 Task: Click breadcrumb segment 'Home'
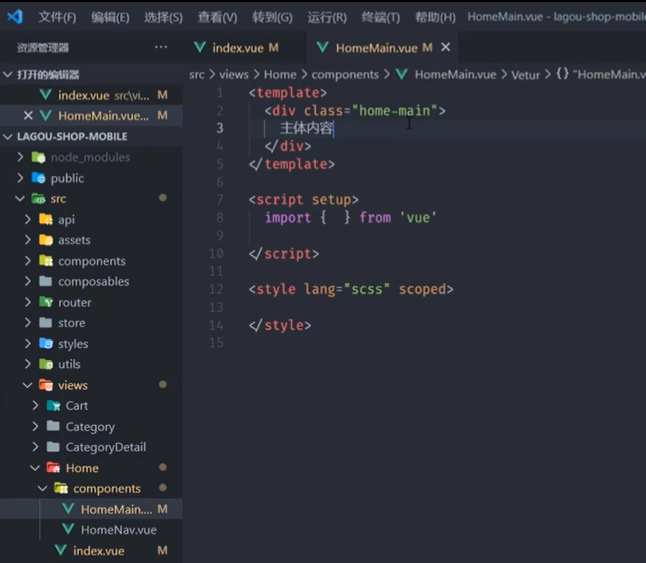(280, 75)
